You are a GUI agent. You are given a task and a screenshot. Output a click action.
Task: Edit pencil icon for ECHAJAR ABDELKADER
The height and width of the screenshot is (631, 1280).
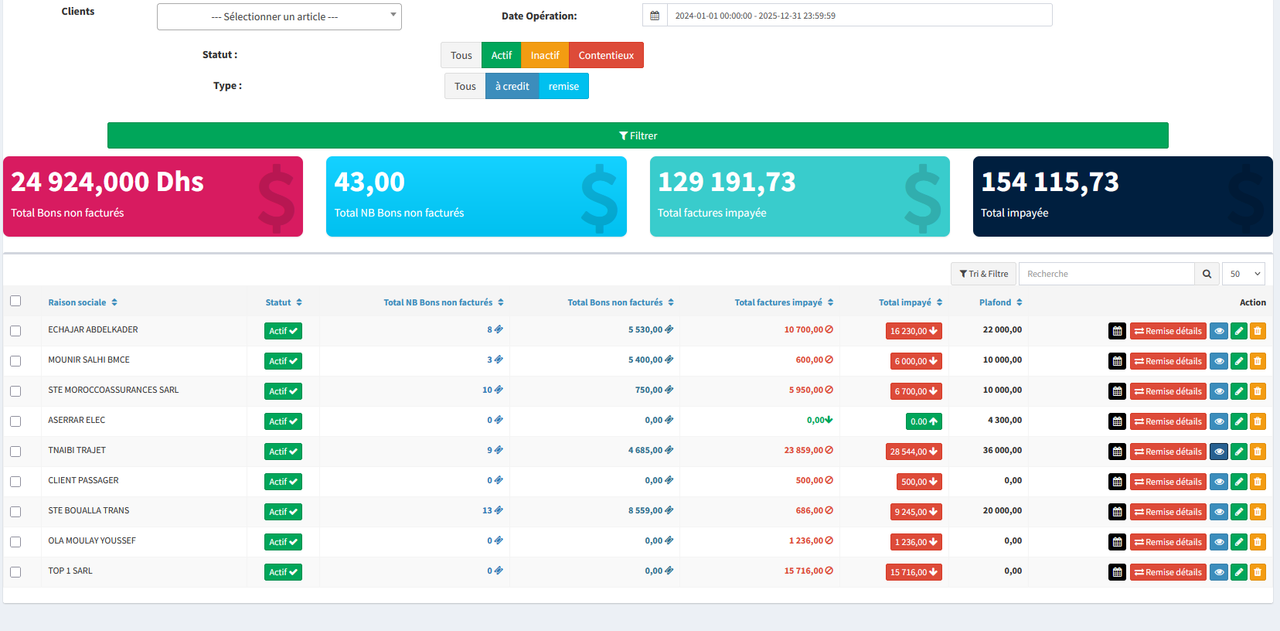point(1239,331)
